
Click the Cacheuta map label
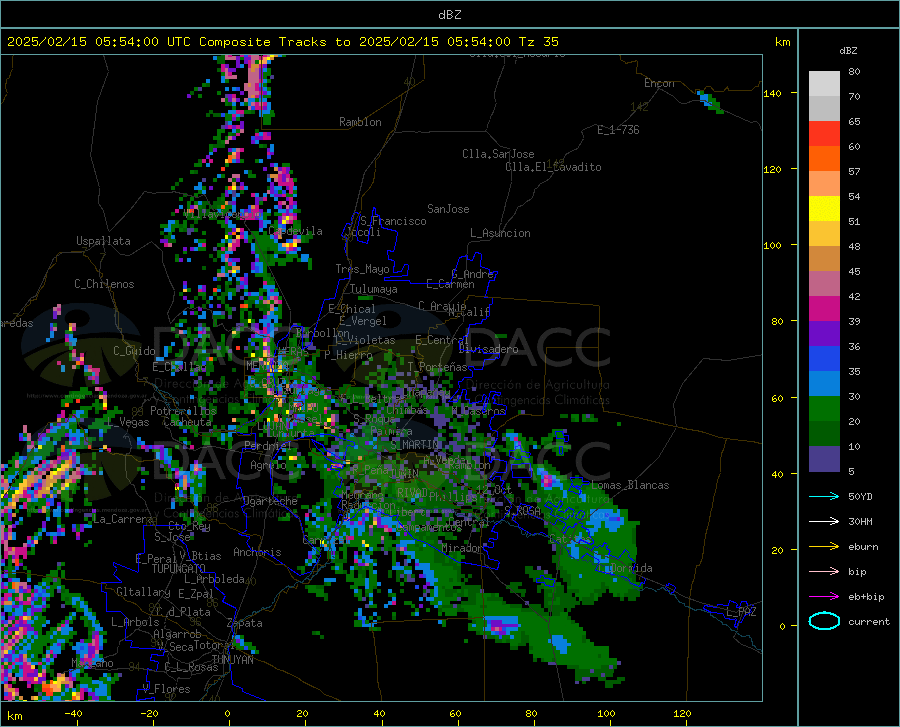[x=187, y=422]
